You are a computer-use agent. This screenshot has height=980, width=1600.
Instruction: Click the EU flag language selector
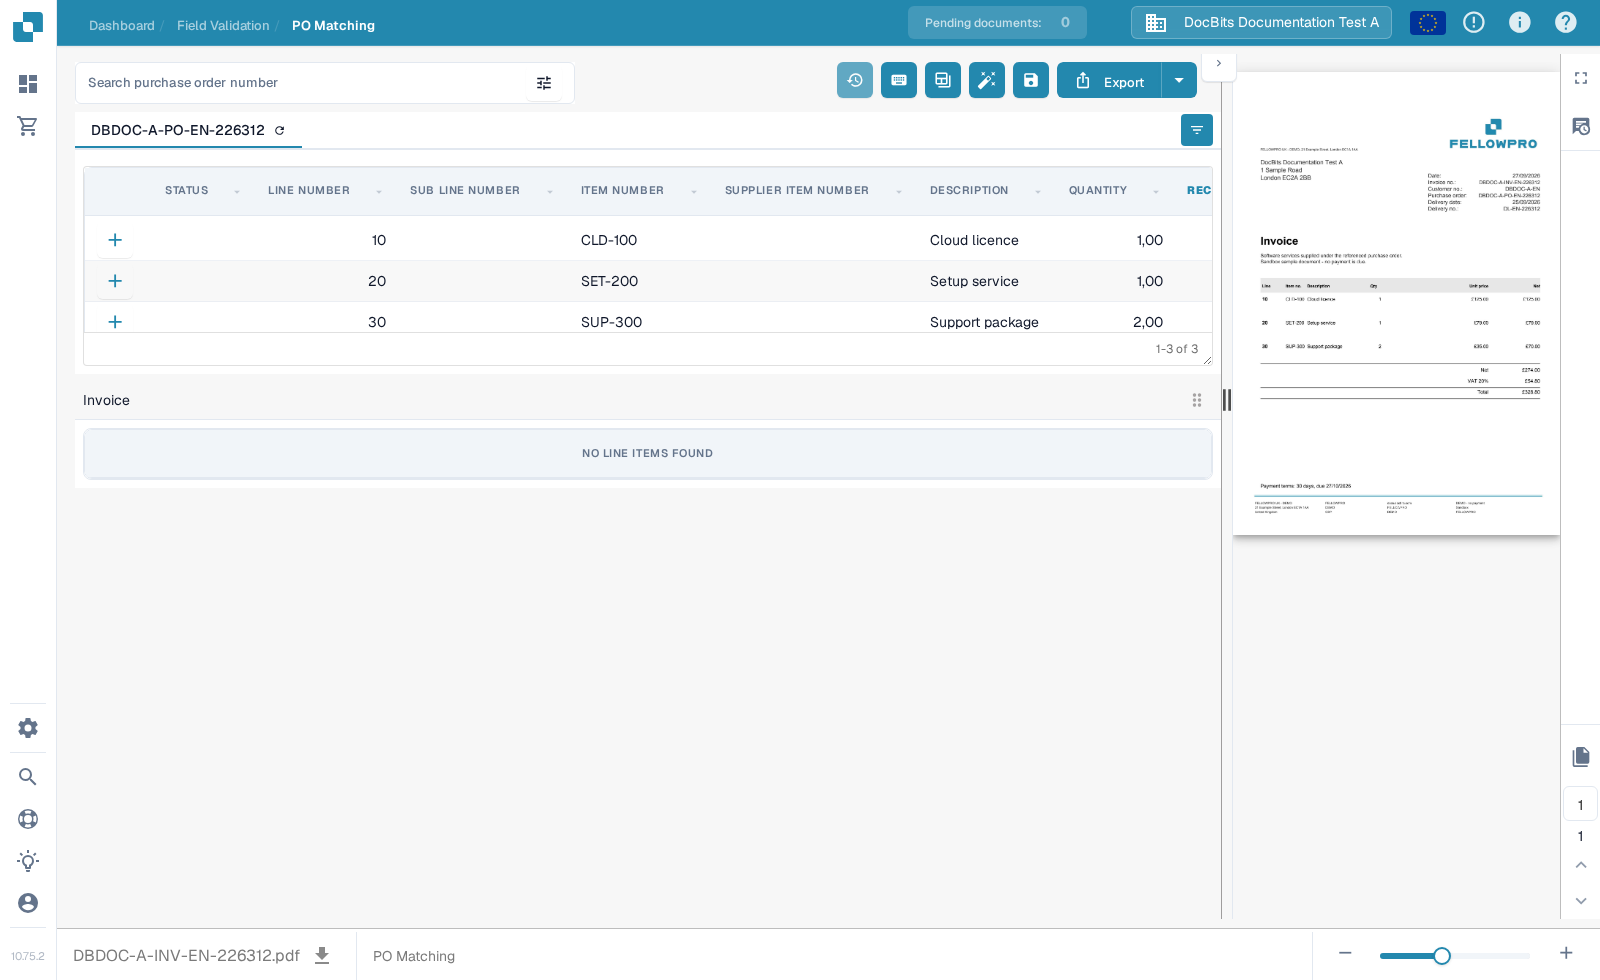(1428, 22)
